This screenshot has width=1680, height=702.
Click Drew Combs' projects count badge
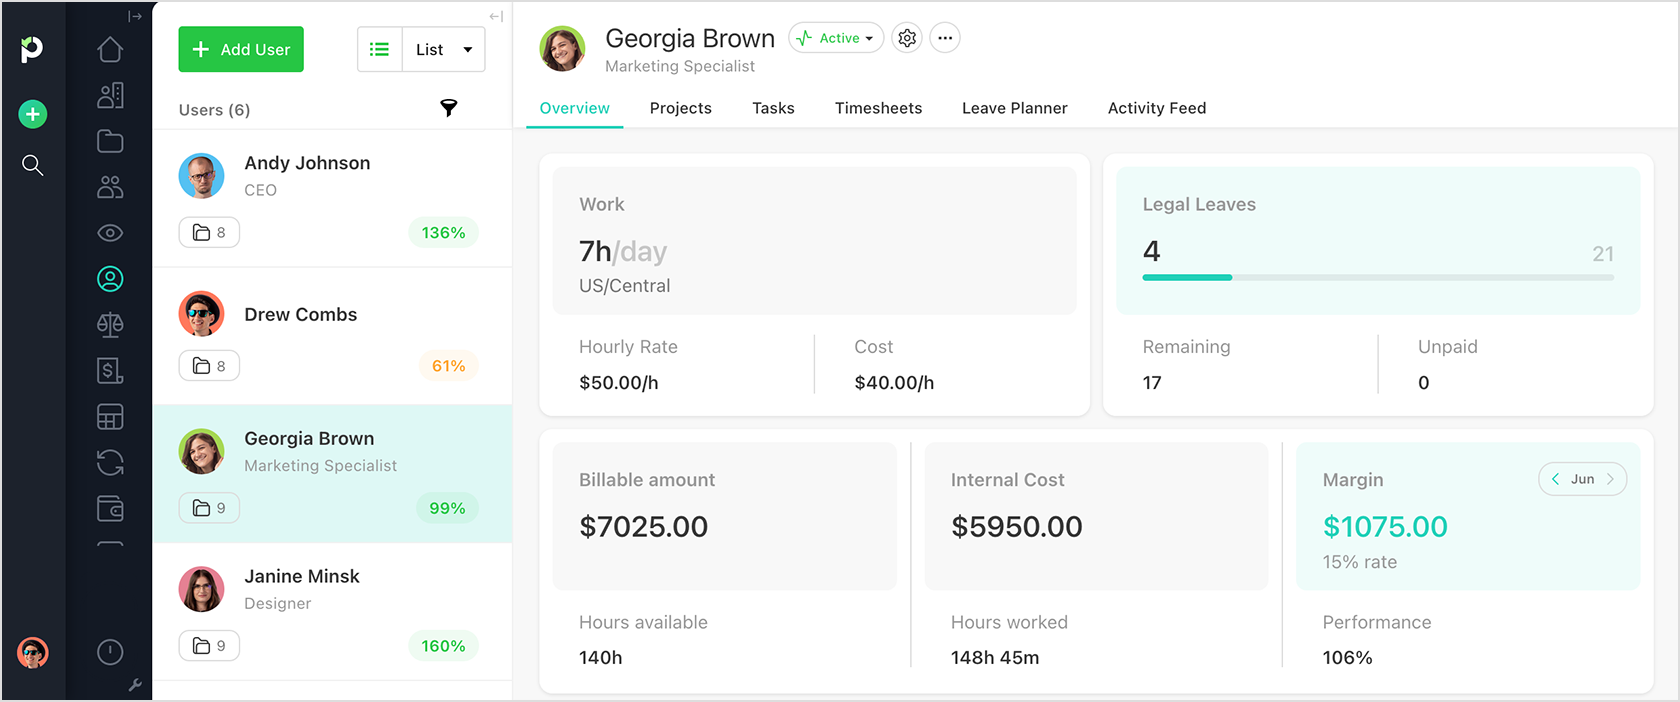[209, 366]
